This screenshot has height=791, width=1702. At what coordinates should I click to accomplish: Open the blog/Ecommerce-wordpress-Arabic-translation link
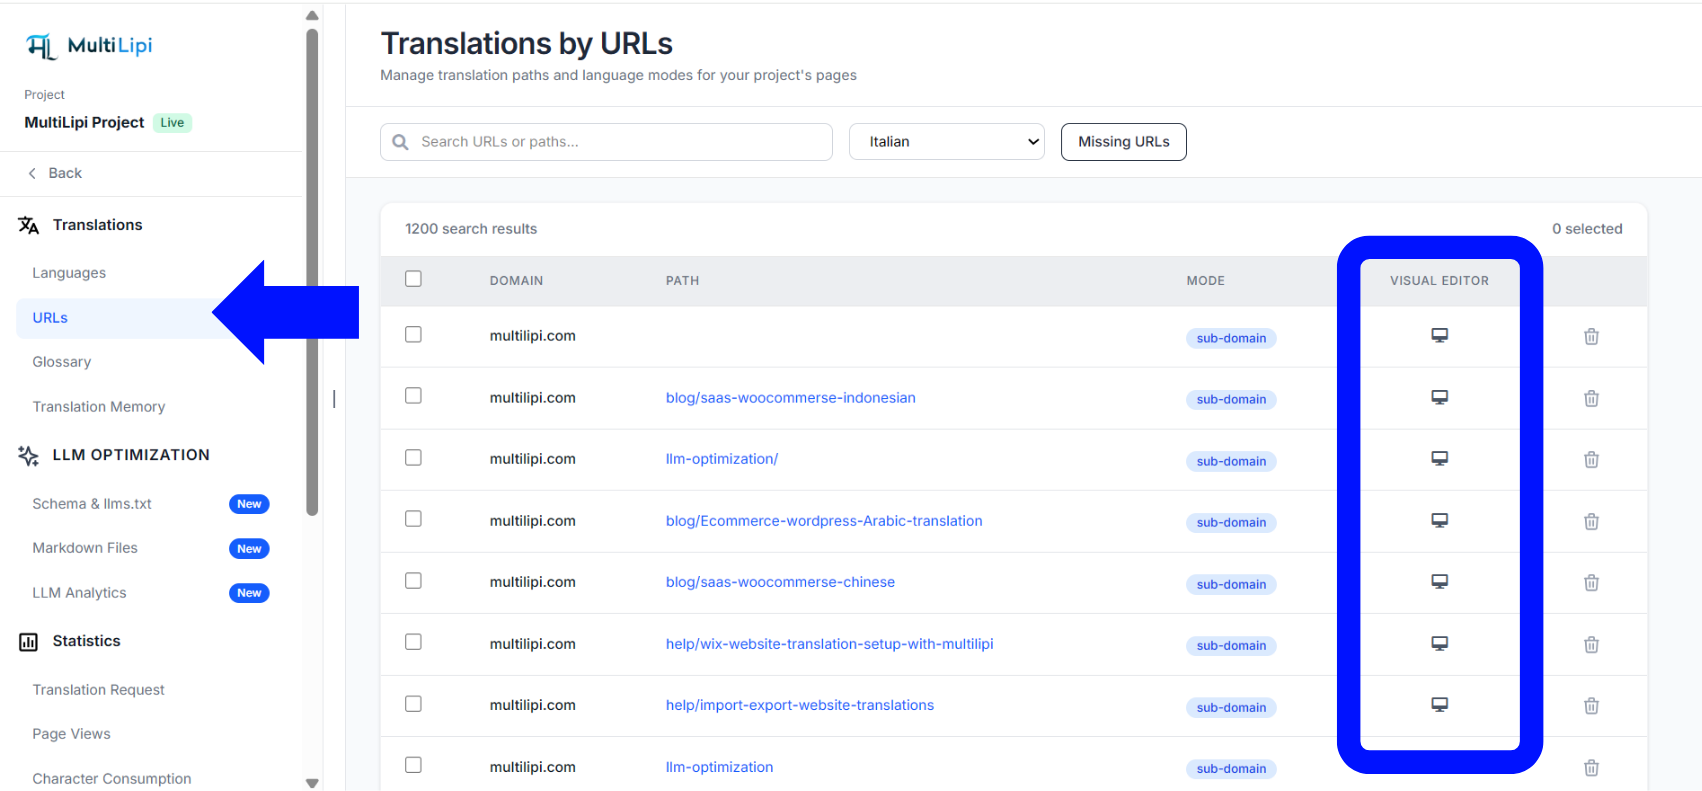pyautogui.click(x=824, y=521)
